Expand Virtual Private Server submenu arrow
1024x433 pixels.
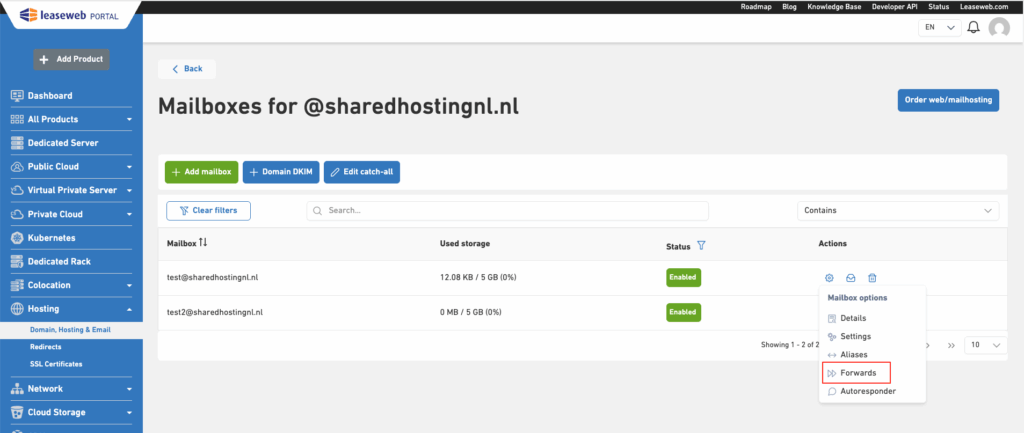(x=129, y=191)
